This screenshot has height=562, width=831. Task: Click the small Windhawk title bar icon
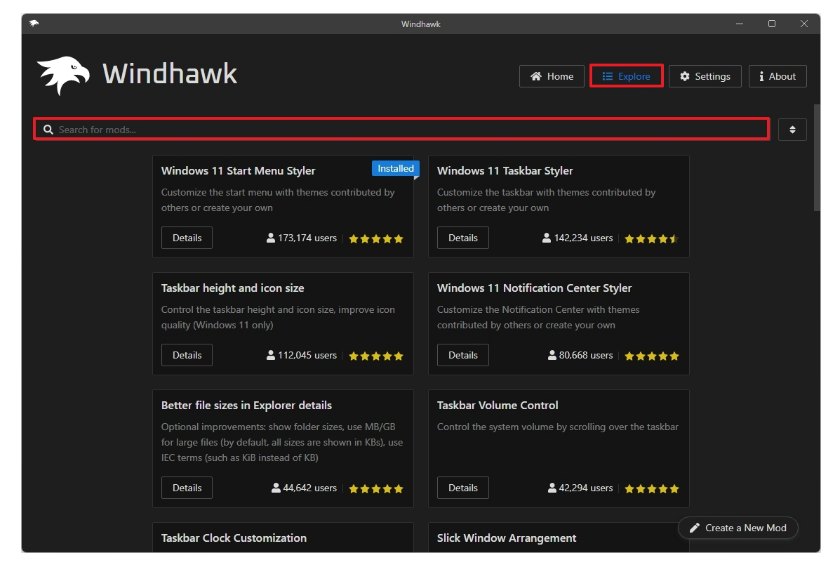[x=34, y=23]
